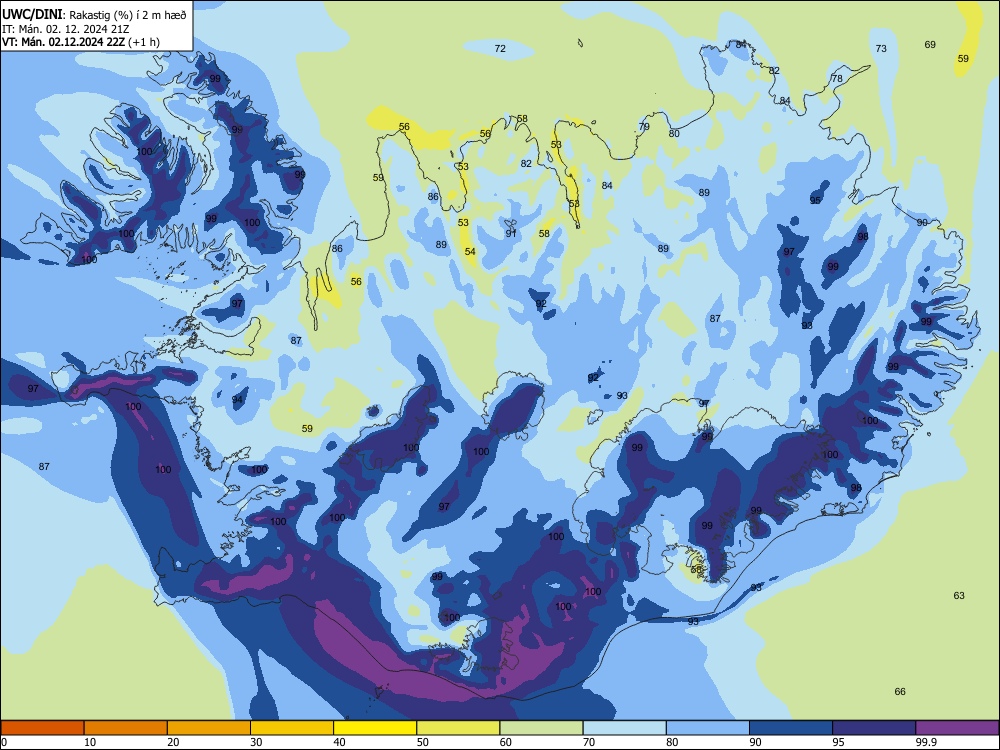Select the orange 10–20 legend color band

(126, 728)
